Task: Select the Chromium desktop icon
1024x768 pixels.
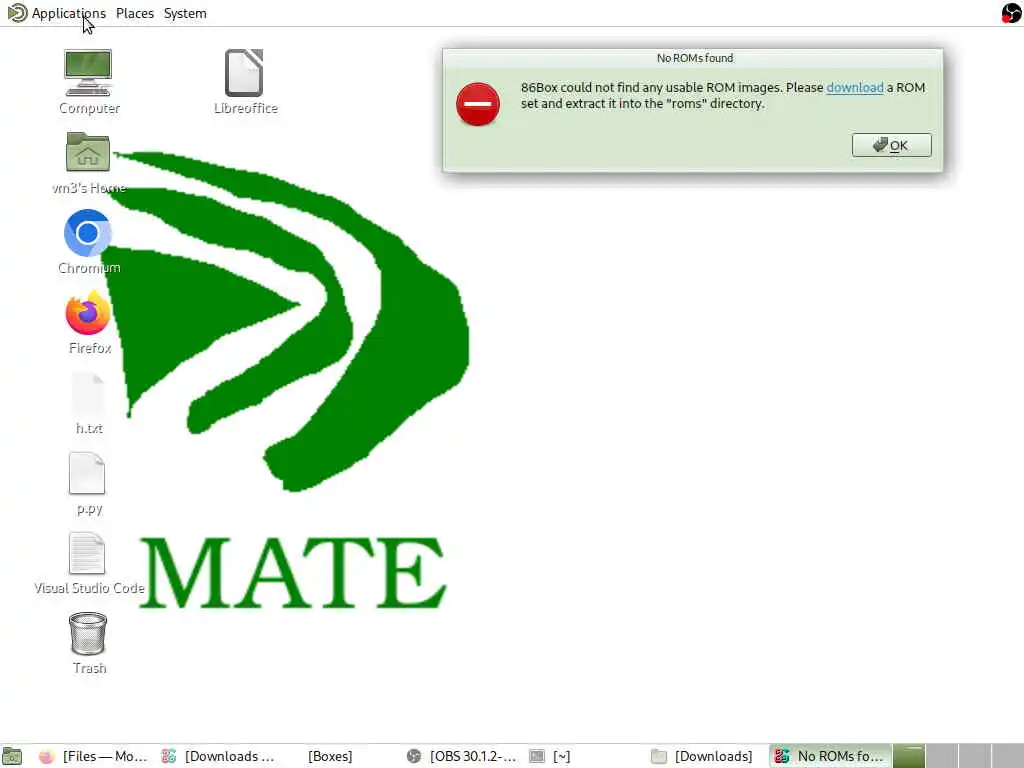Action: click(x=89, y=242)
